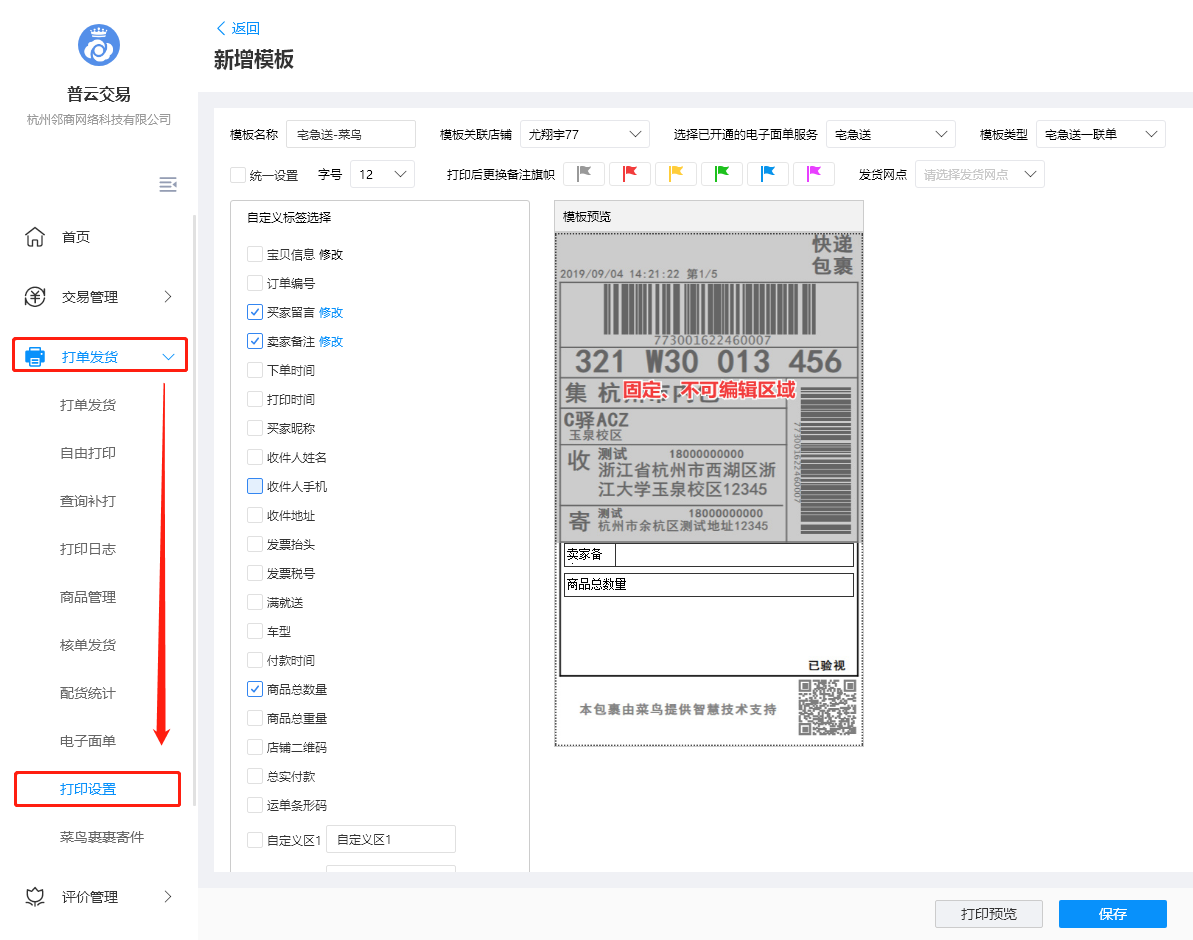The width and height of the screenshot is (1193, 940).
Task: Select the gray remark flag
Action: pyautogui.click(x=584, y=174)
